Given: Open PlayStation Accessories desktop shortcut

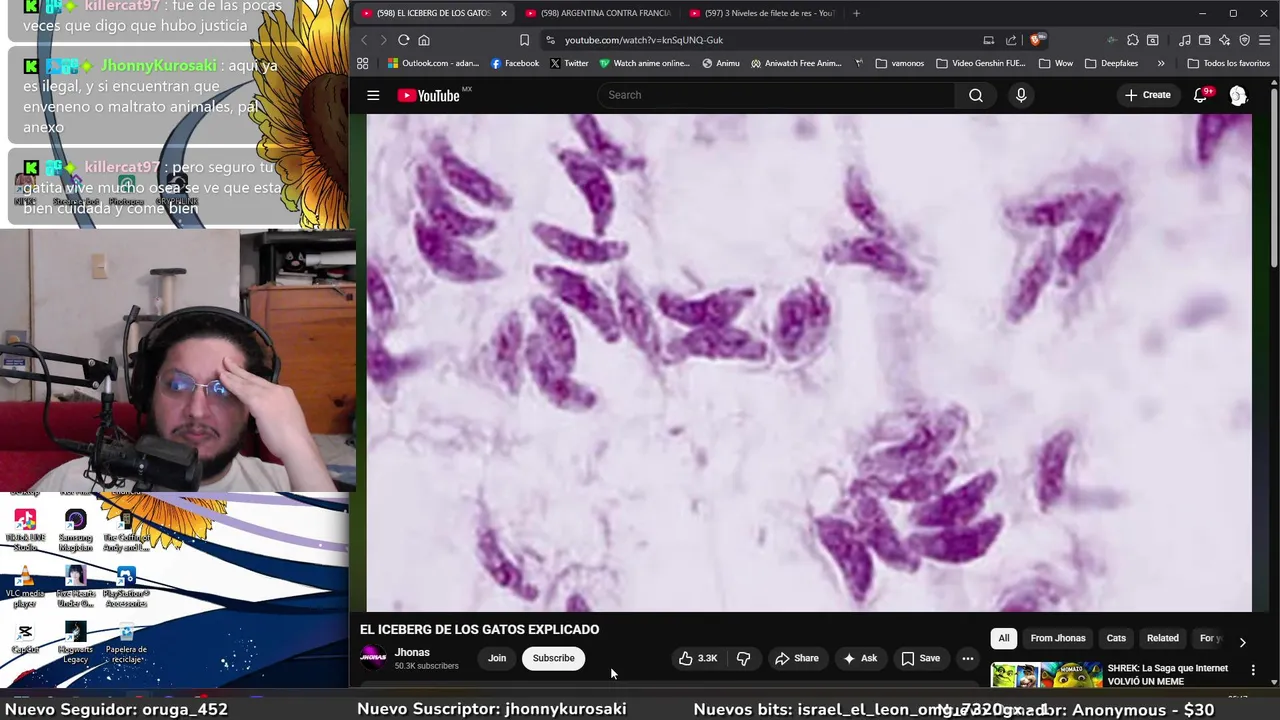Looking at the screenshot, I should tap(126, 587).
